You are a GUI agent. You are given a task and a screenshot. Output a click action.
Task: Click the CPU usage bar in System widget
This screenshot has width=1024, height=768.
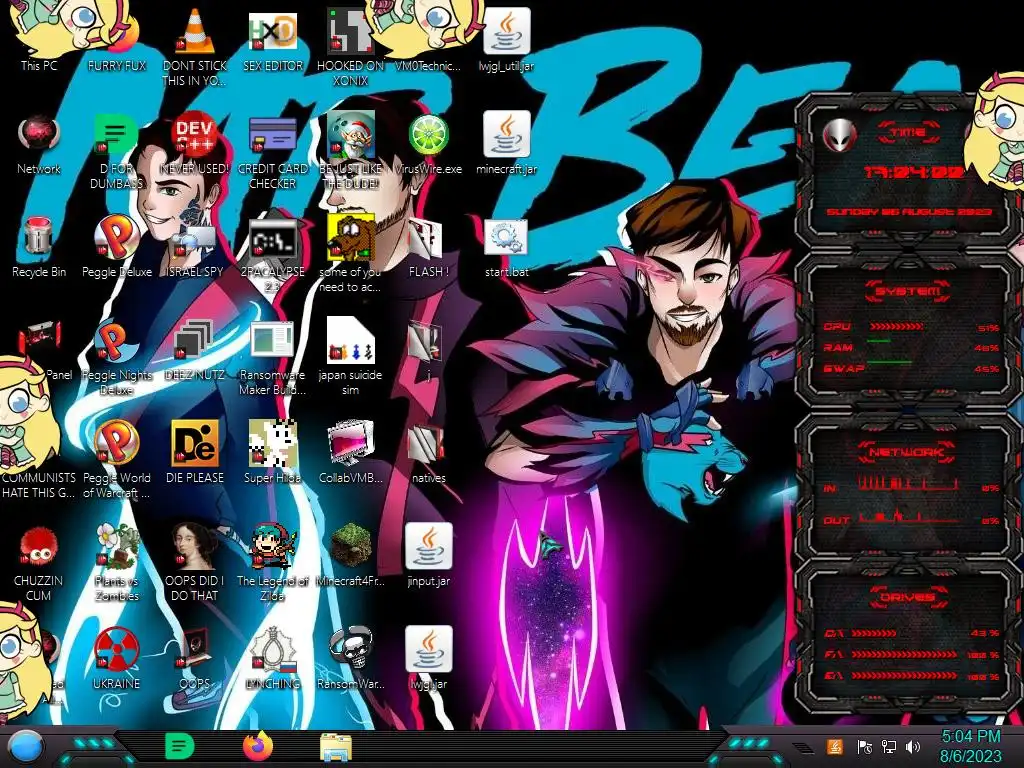896,327
